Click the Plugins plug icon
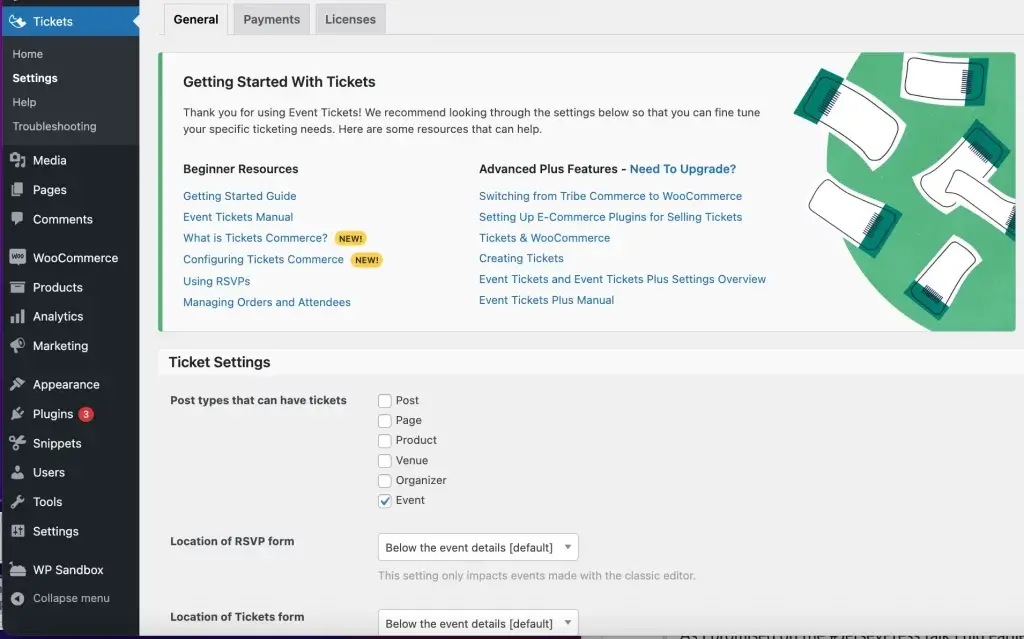1024x639 pixels. coord(17,414)
